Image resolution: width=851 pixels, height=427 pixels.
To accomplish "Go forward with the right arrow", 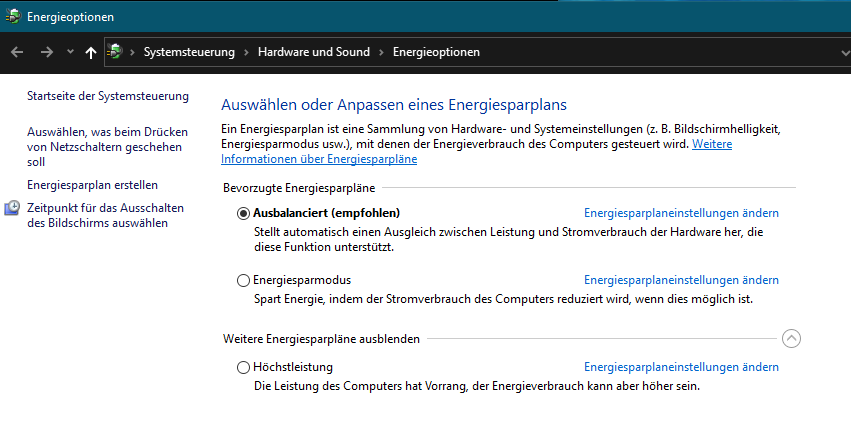I will (47, 52).
